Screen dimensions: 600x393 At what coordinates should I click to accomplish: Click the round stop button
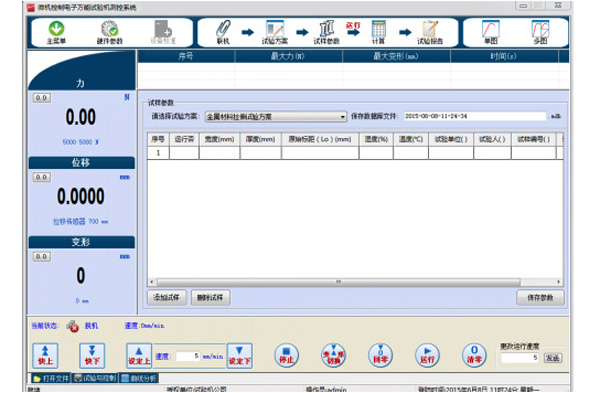point(286,355)
